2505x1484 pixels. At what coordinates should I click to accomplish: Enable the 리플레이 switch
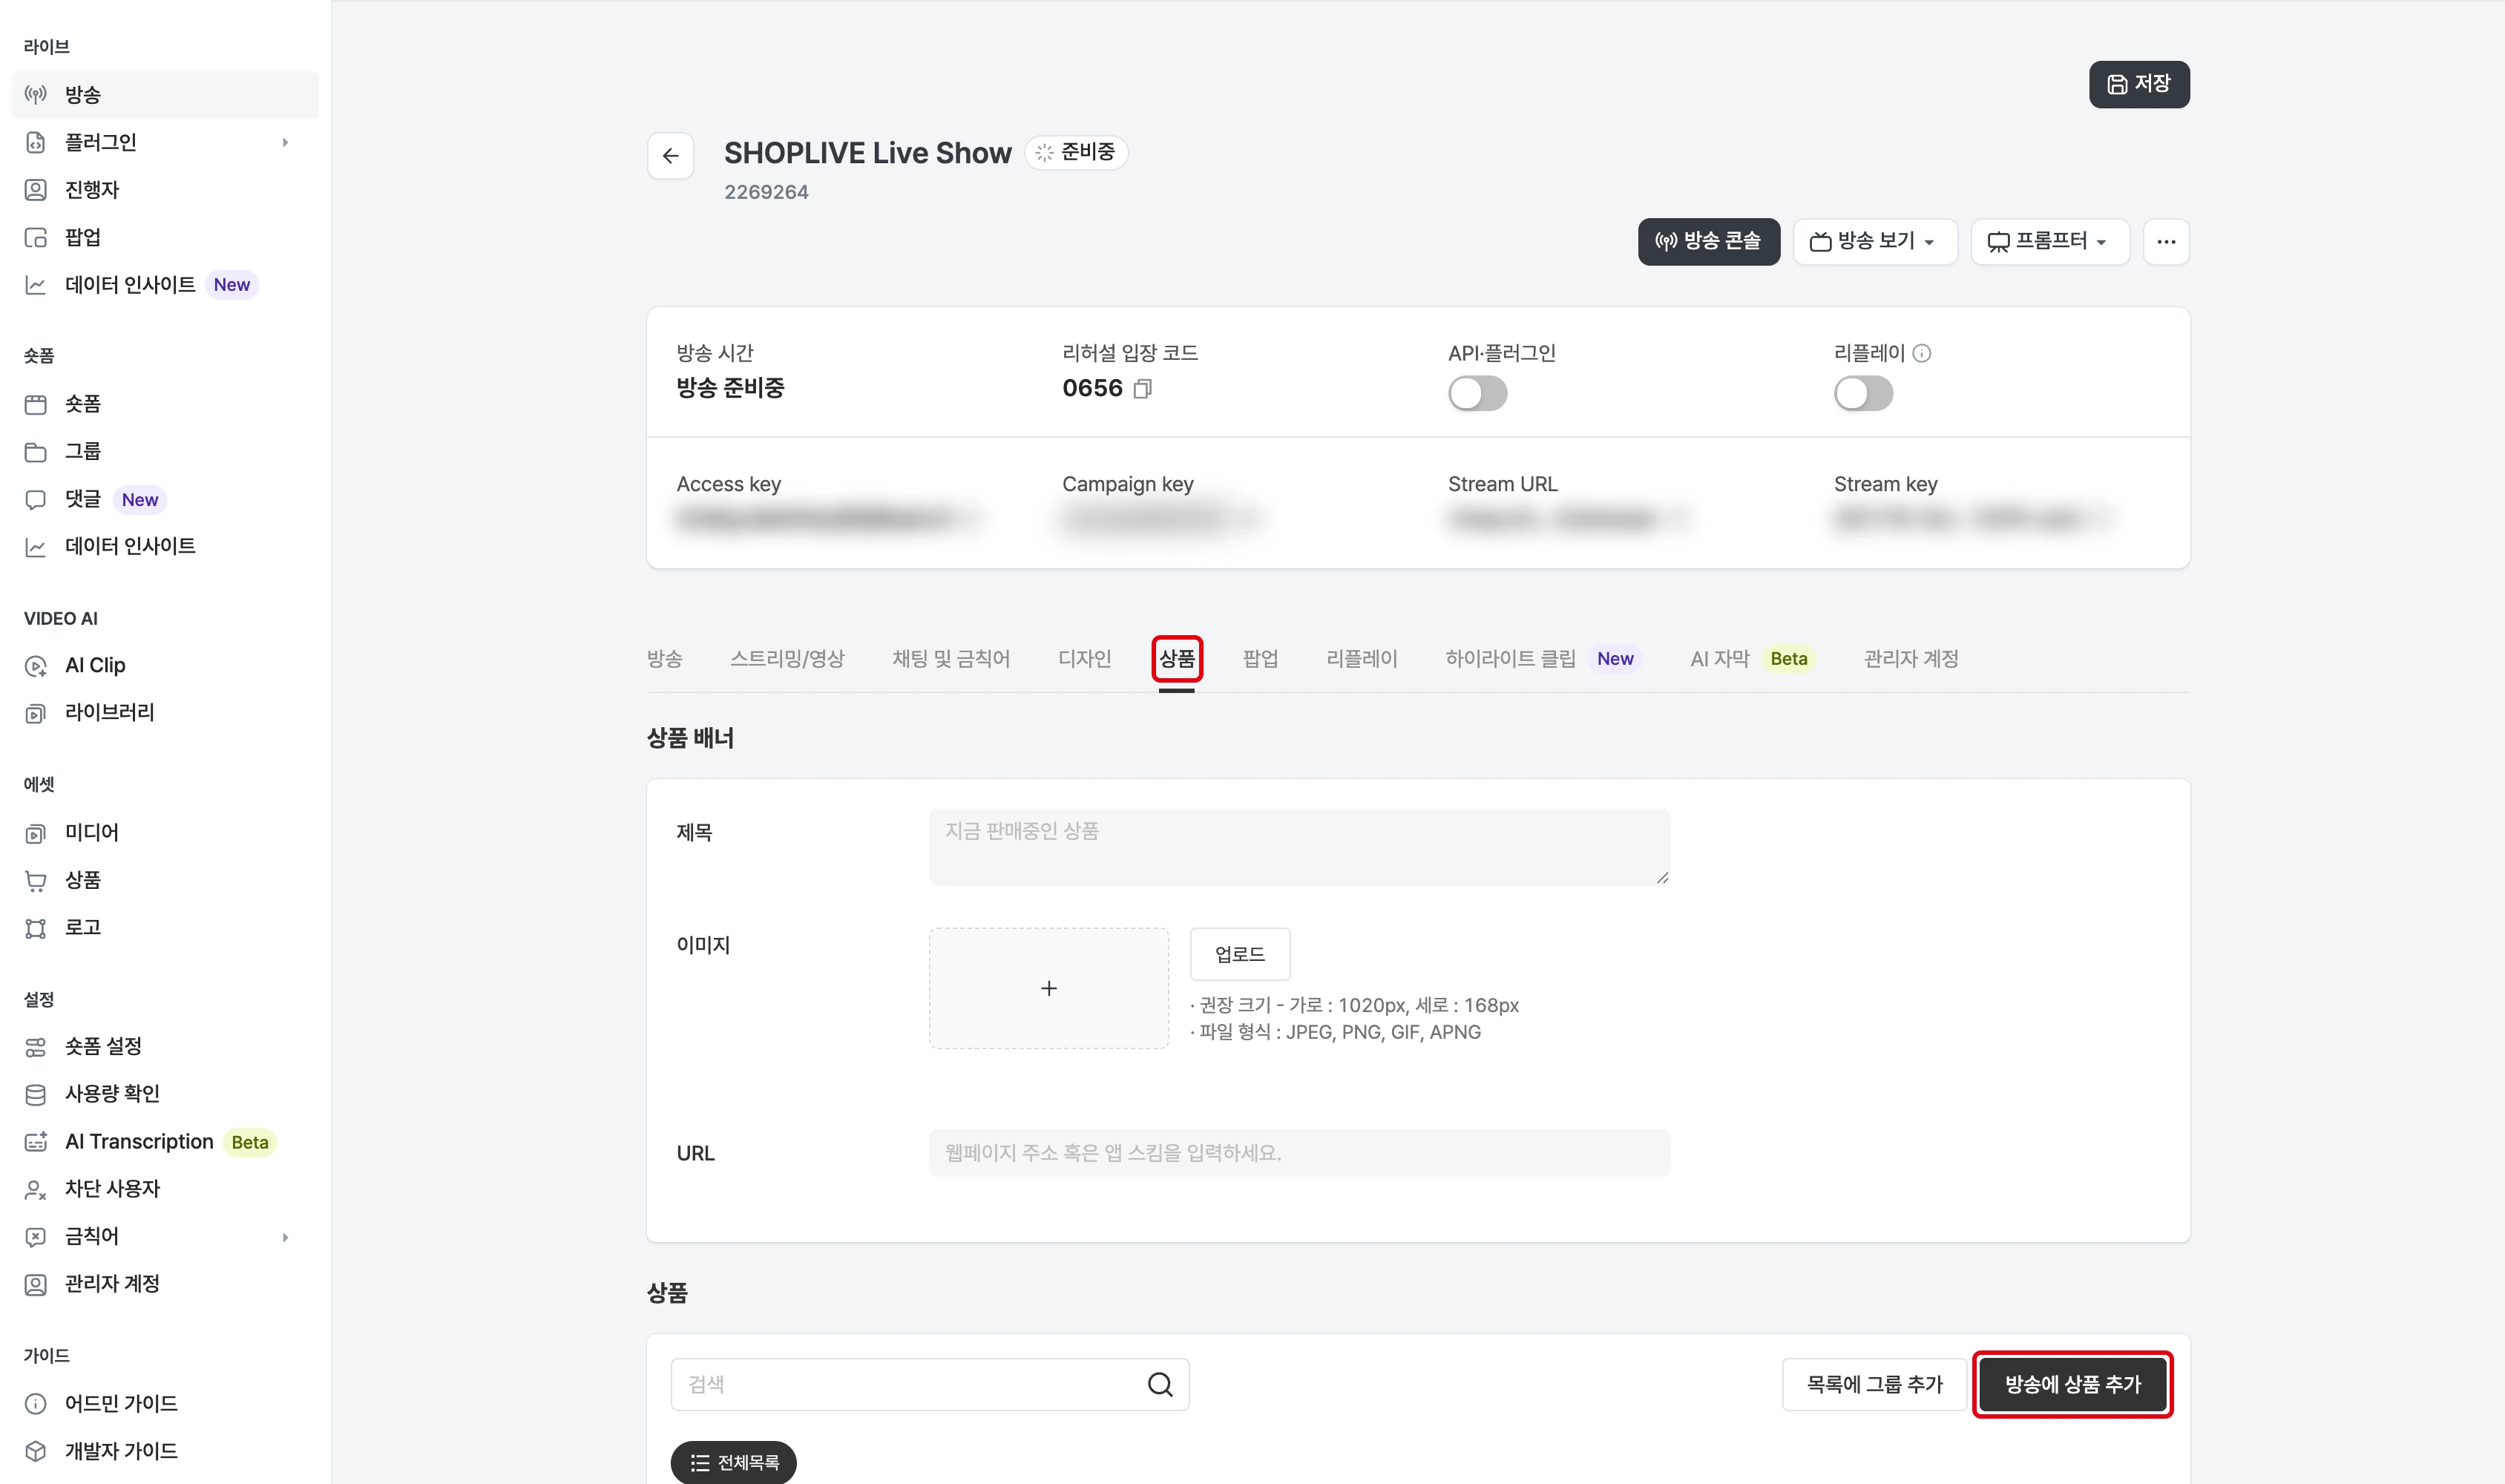pos(1863,393)
